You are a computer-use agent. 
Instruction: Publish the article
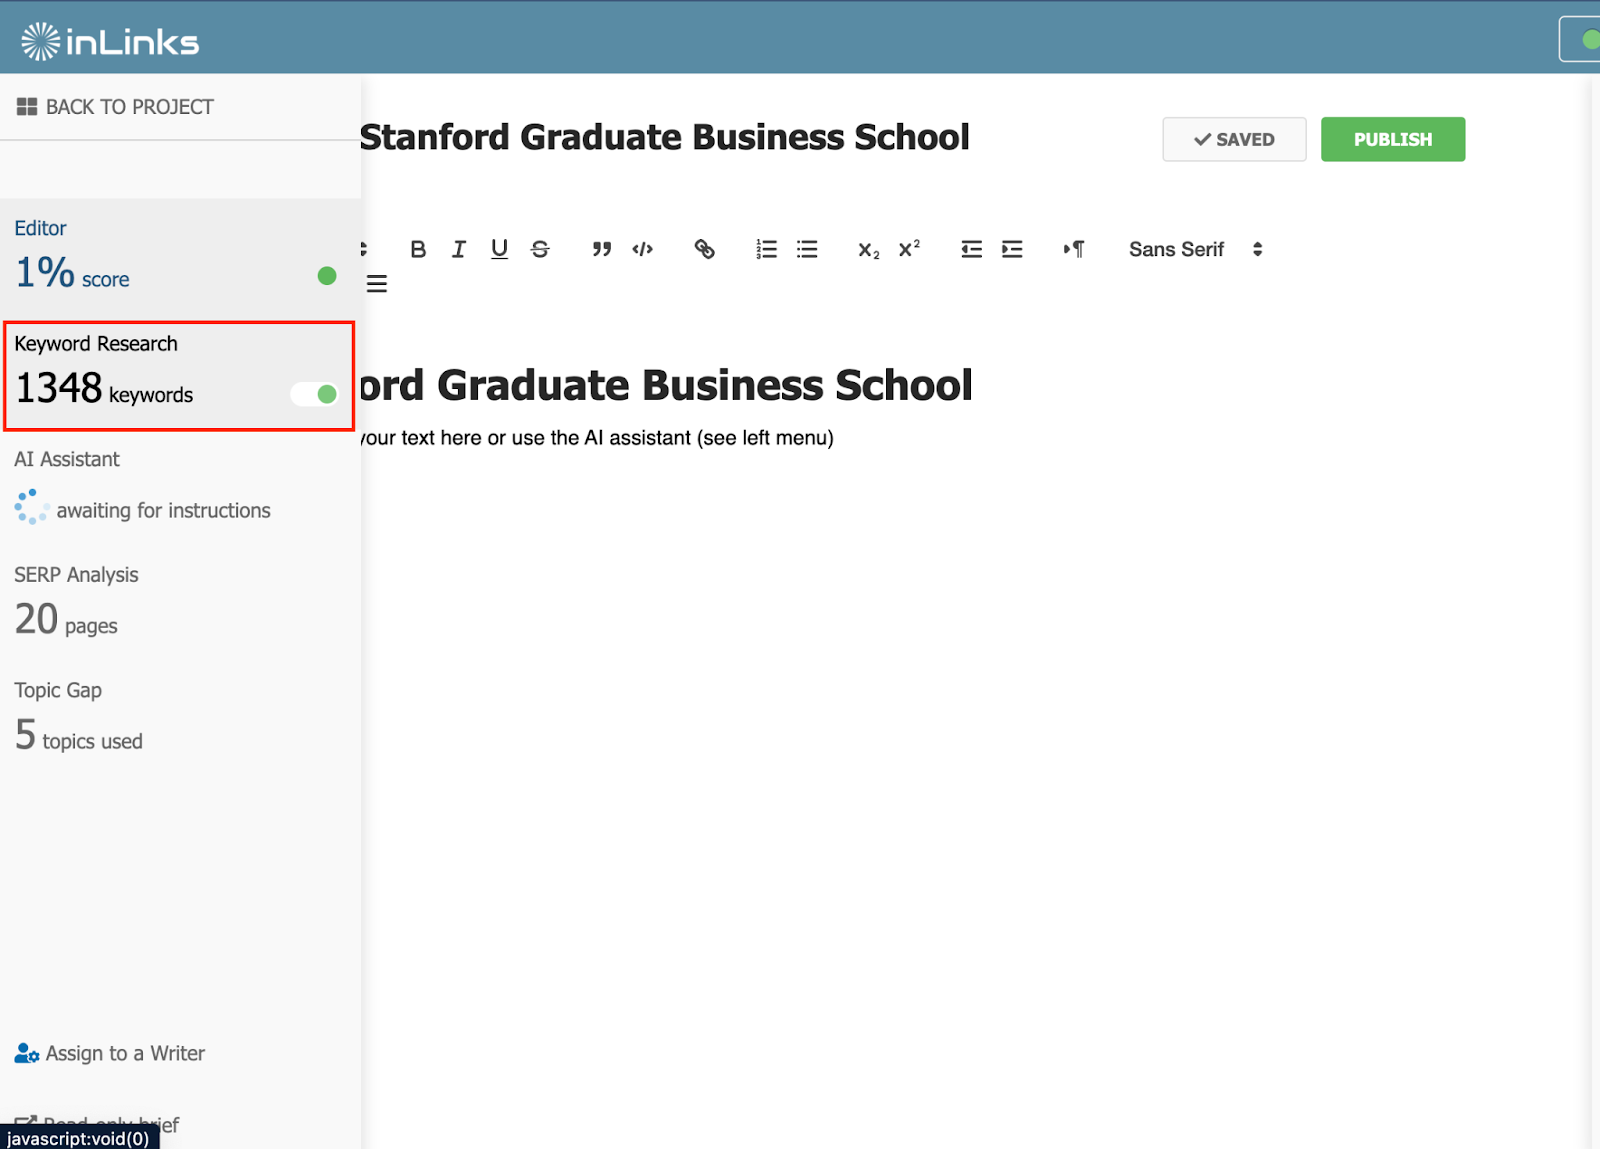pyautogui.click(x=1393, y=139)
